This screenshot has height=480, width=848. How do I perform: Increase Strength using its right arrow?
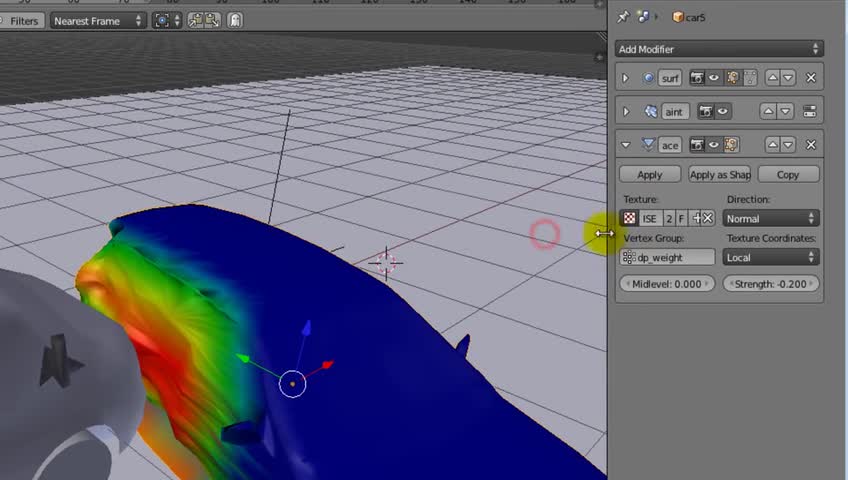(x=811, y=284)
